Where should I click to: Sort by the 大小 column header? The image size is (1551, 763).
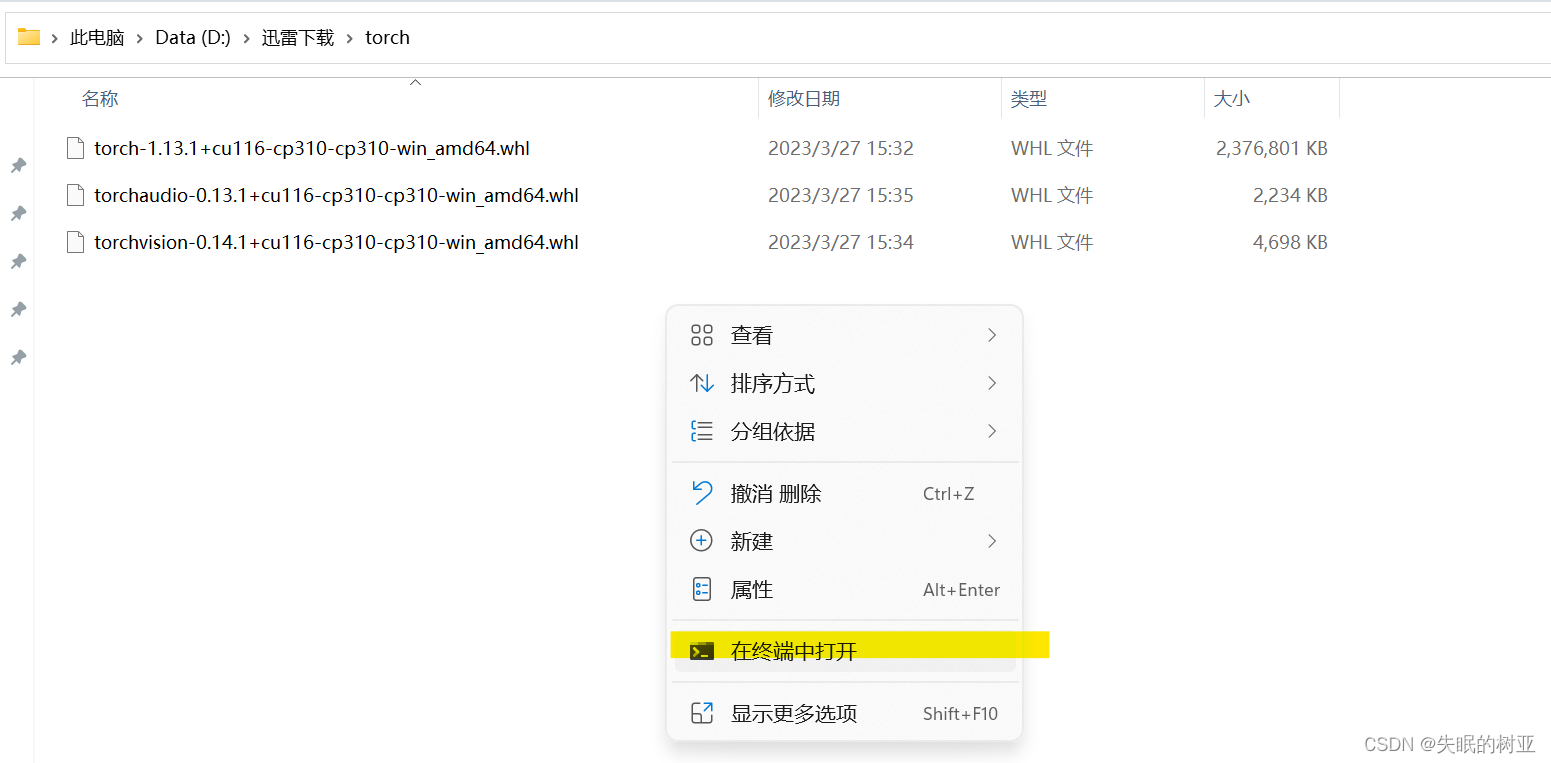[1232, 99]
